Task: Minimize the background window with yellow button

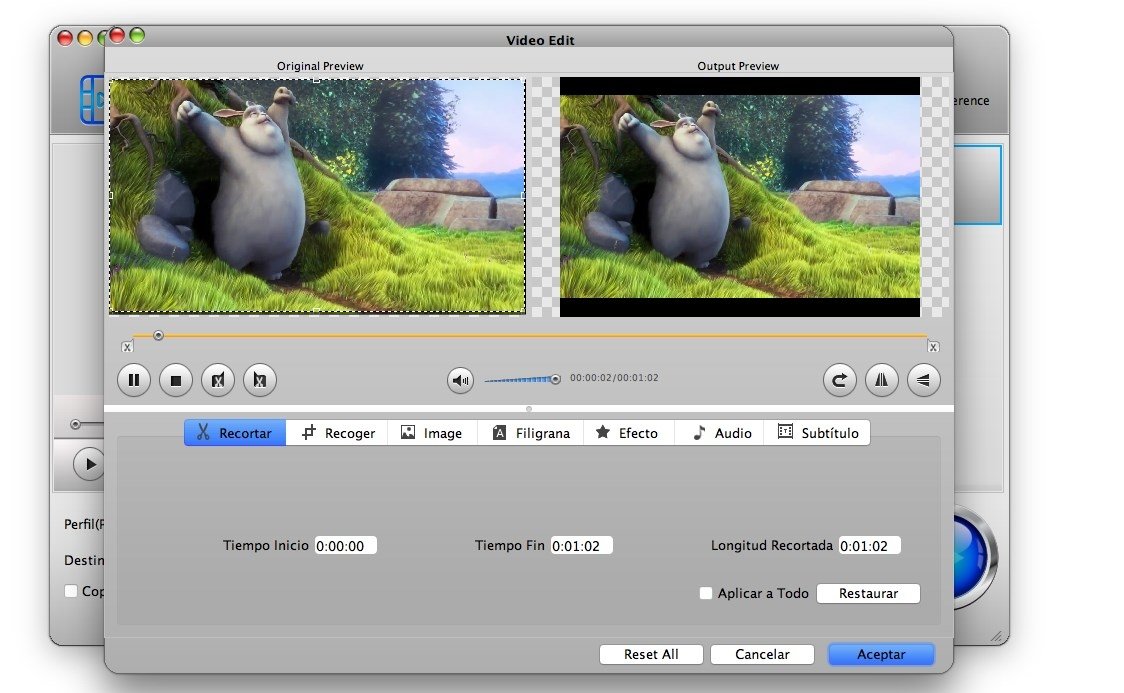Action: (85, 38)
